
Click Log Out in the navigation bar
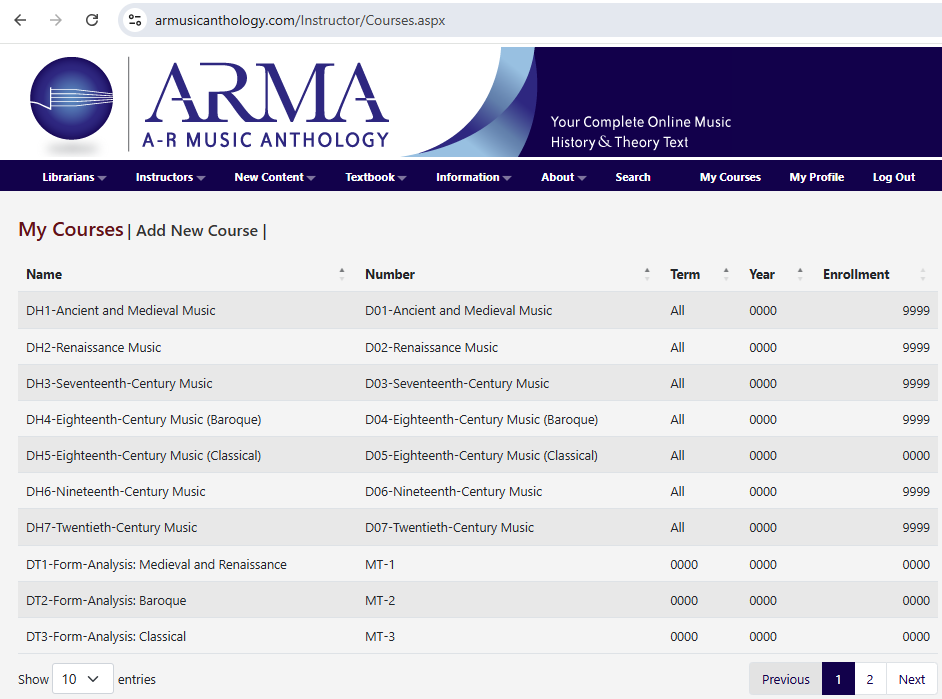pos(893,177)
